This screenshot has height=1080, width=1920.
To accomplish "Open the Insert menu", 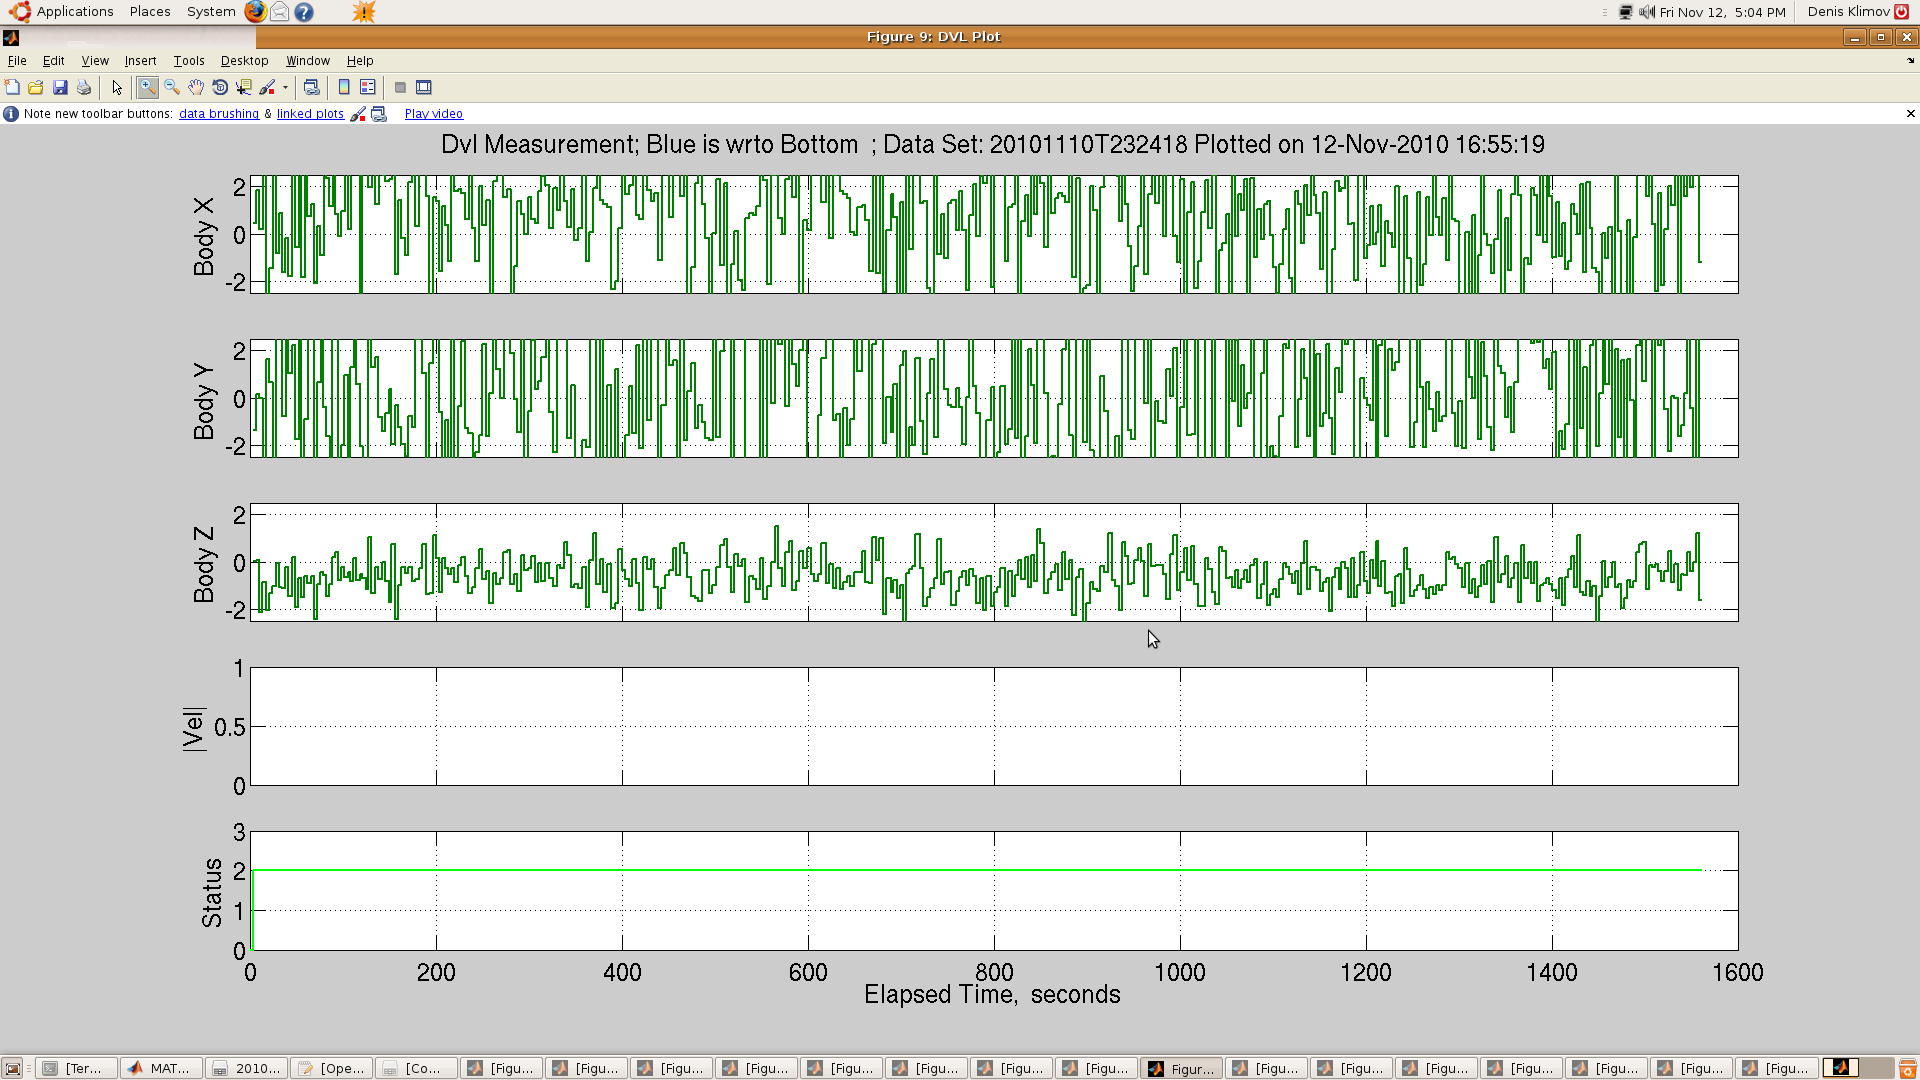I will click(140, 61).
